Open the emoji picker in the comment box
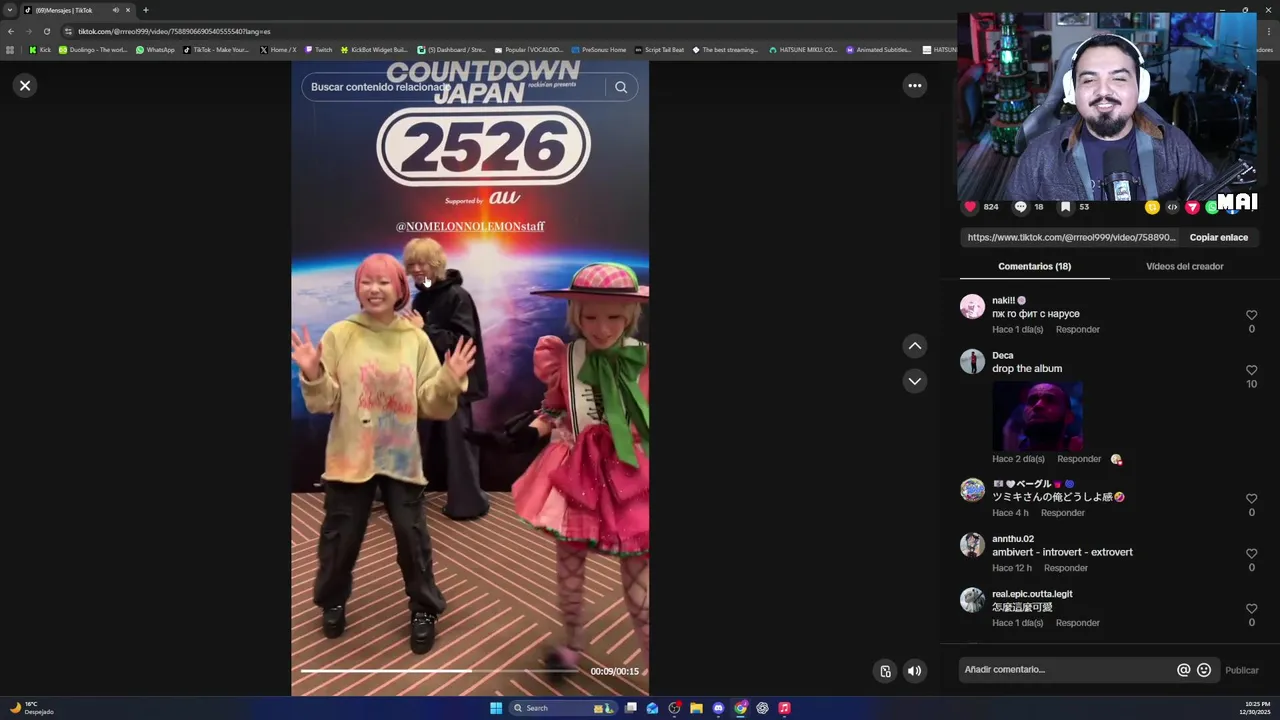Viewport: 1280px width, 720px height. point(1204,670)
